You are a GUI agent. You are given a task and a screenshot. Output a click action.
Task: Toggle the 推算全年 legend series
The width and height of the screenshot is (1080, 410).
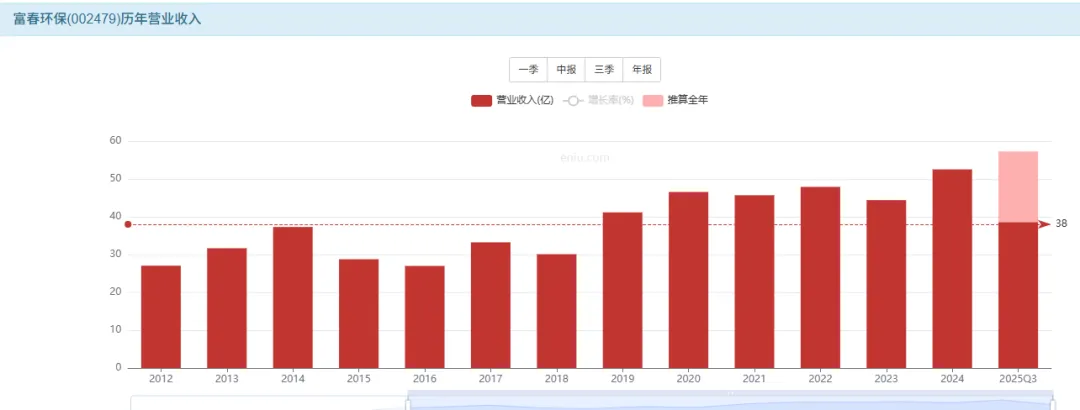point(676,101)
